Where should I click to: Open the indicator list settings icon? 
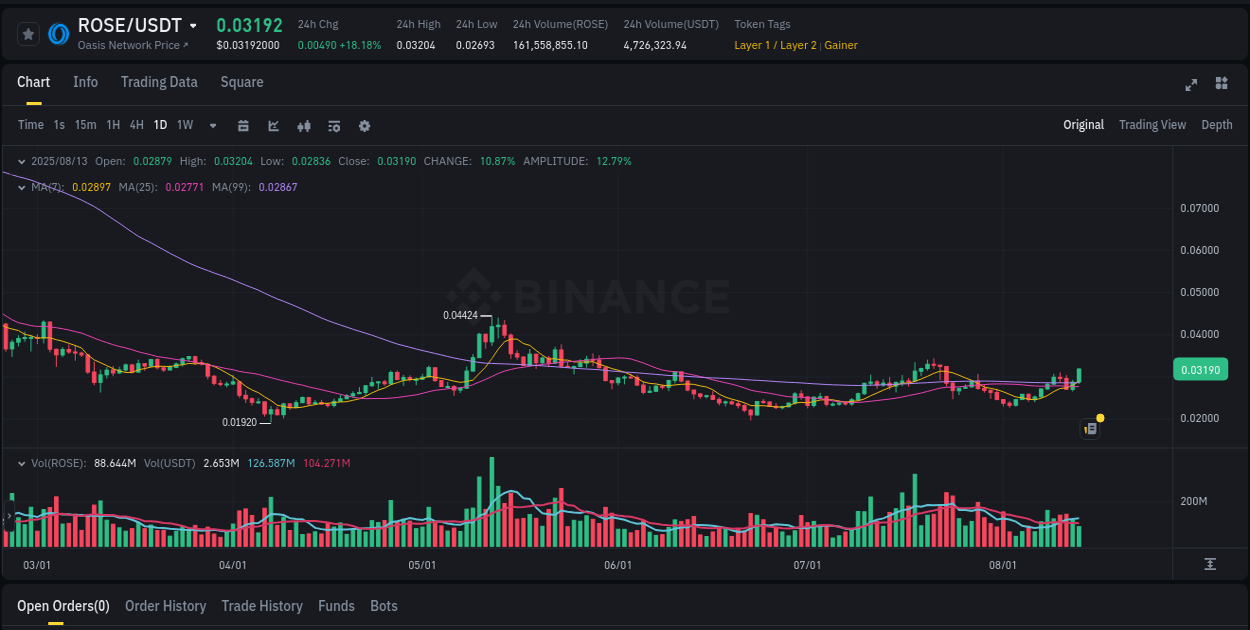(x=334, y=126)
